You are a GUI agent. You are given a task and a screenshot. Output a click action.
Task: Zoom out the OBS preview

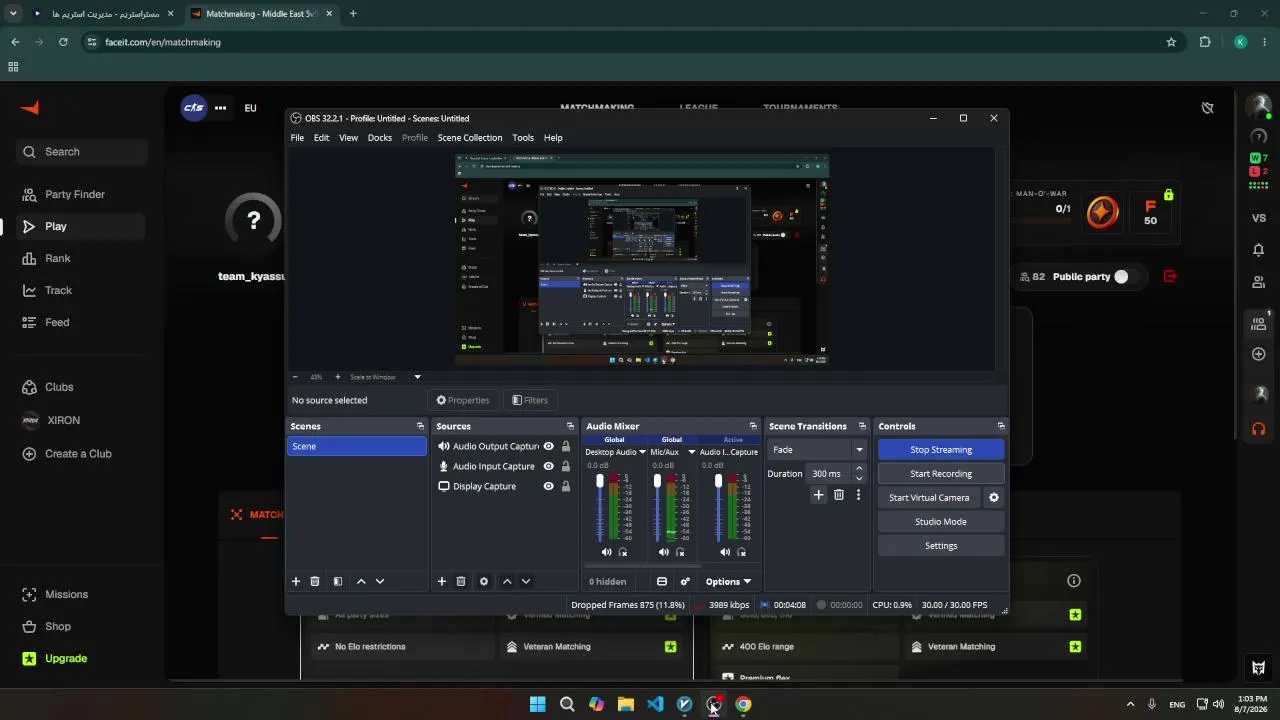[295, 377]
